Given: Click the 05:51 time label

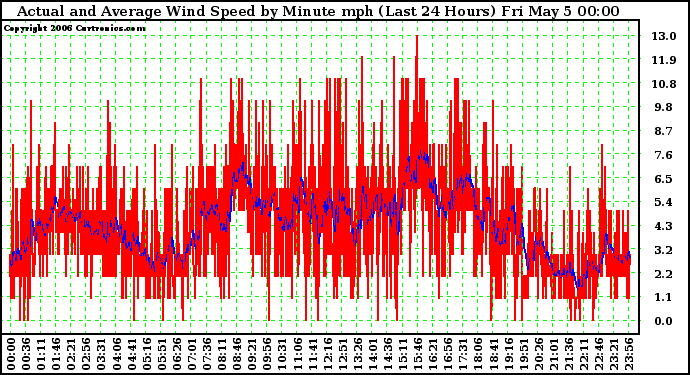Looking at the screenshot, I should click(161, 354).
